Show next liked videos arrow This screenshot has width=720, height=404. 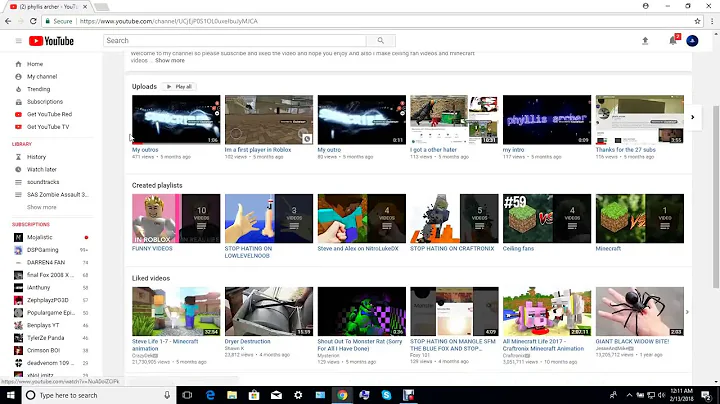coord(687,312)
